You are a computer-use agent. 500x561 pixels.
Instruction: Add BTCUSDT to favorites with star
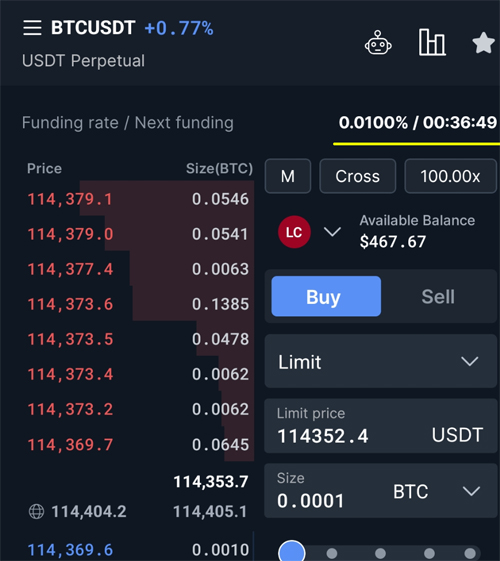484,43
